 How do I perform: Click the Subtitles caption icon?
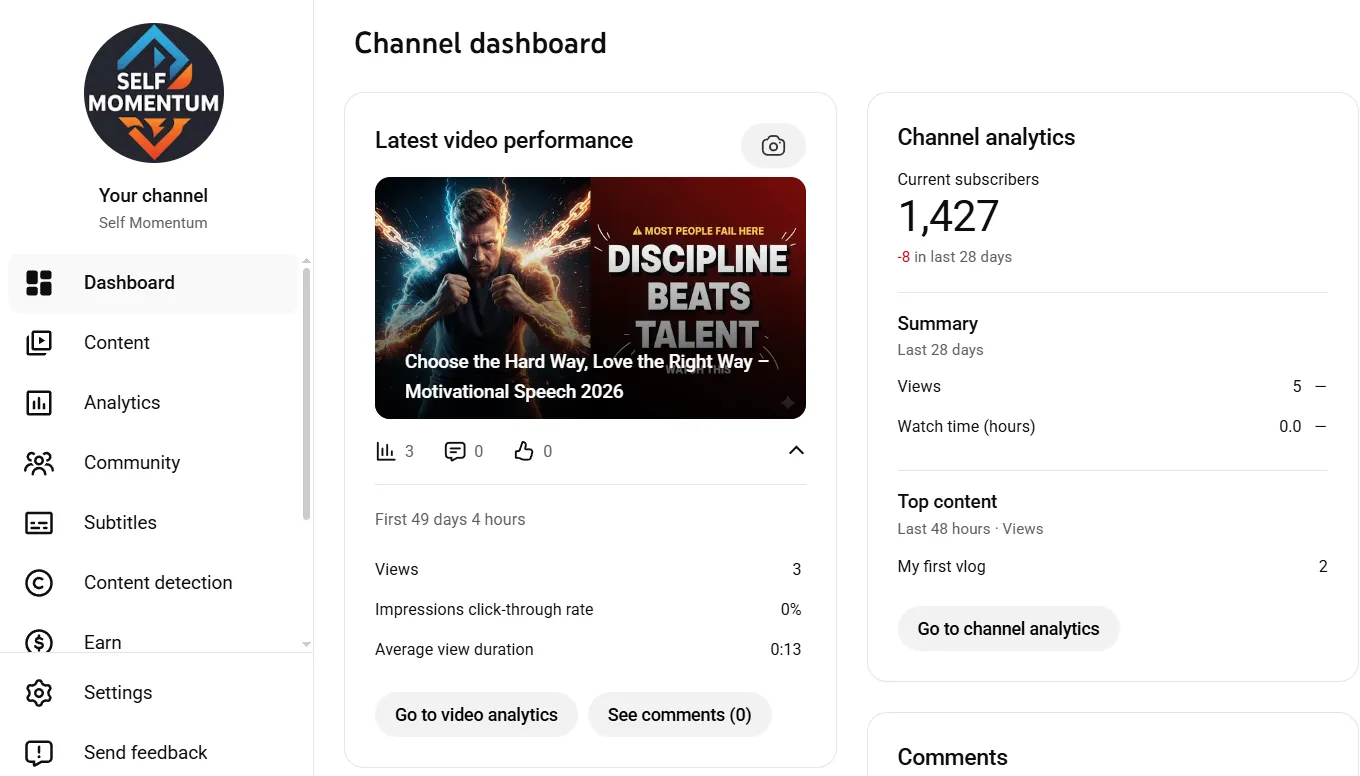[x=39, y=523]
